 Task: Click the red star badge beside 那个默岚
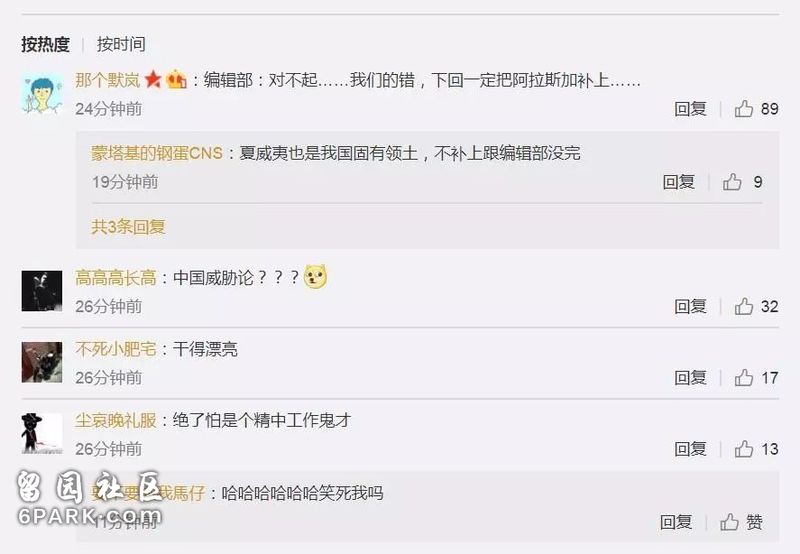153,80
